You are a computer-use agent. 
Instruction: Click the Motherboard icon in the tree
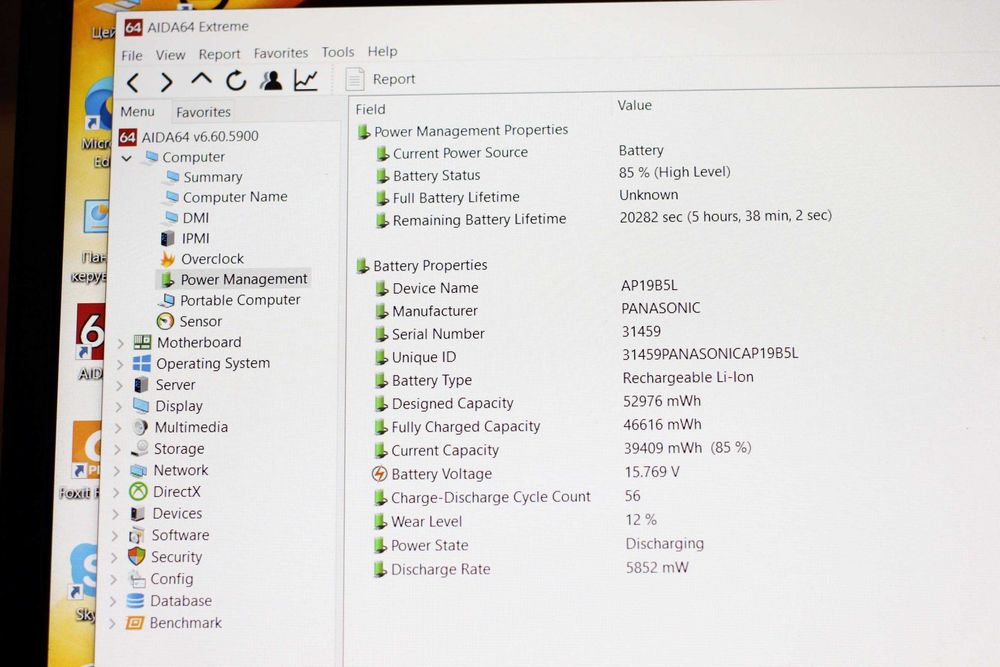coord(142,342)
